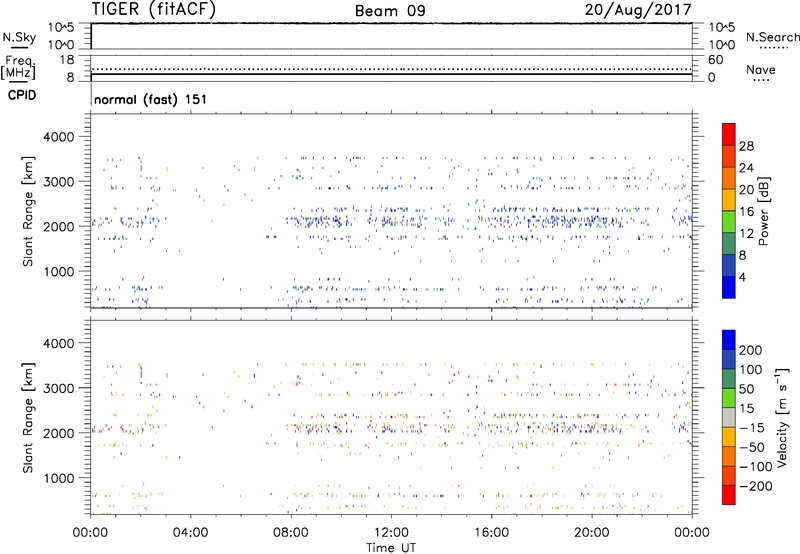
Task: Click the N.Search legend label
Action: tap(773, 37)
